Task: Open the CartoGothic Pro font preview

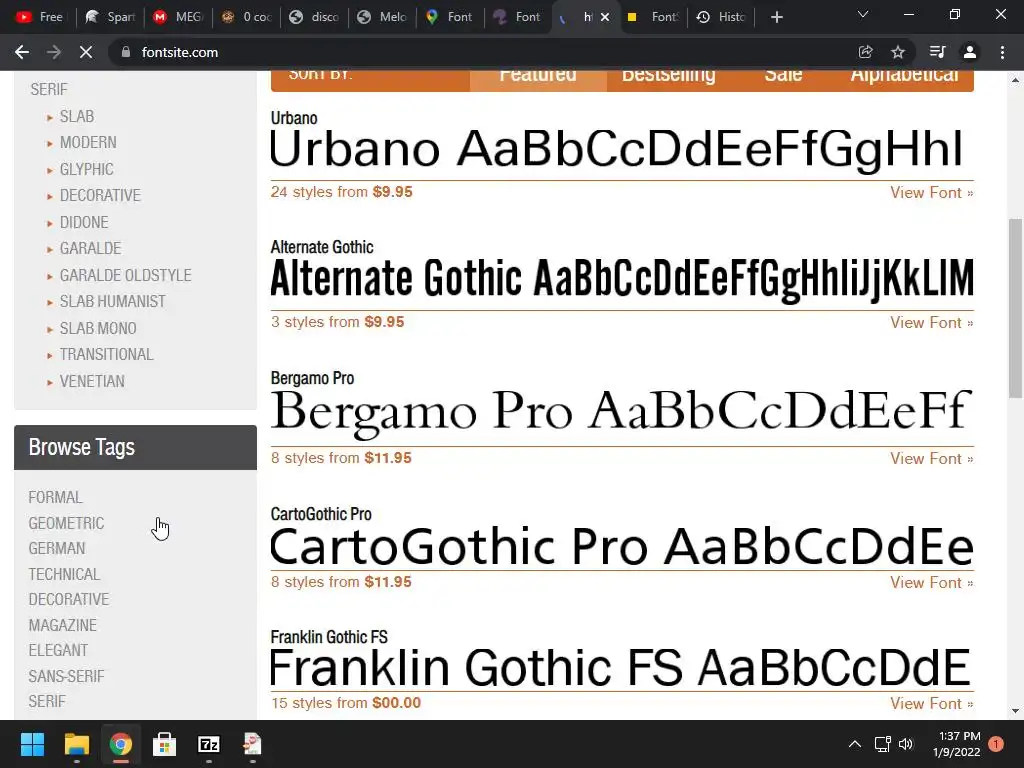Action: 622,546
